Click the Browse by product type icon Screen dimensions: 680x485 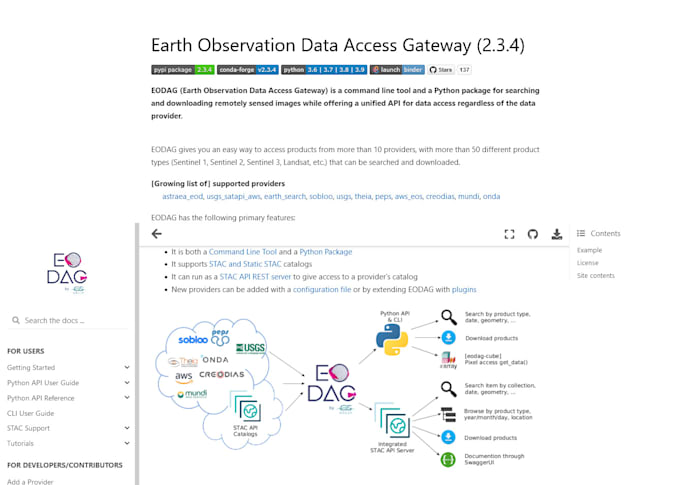tap(448, 414)
